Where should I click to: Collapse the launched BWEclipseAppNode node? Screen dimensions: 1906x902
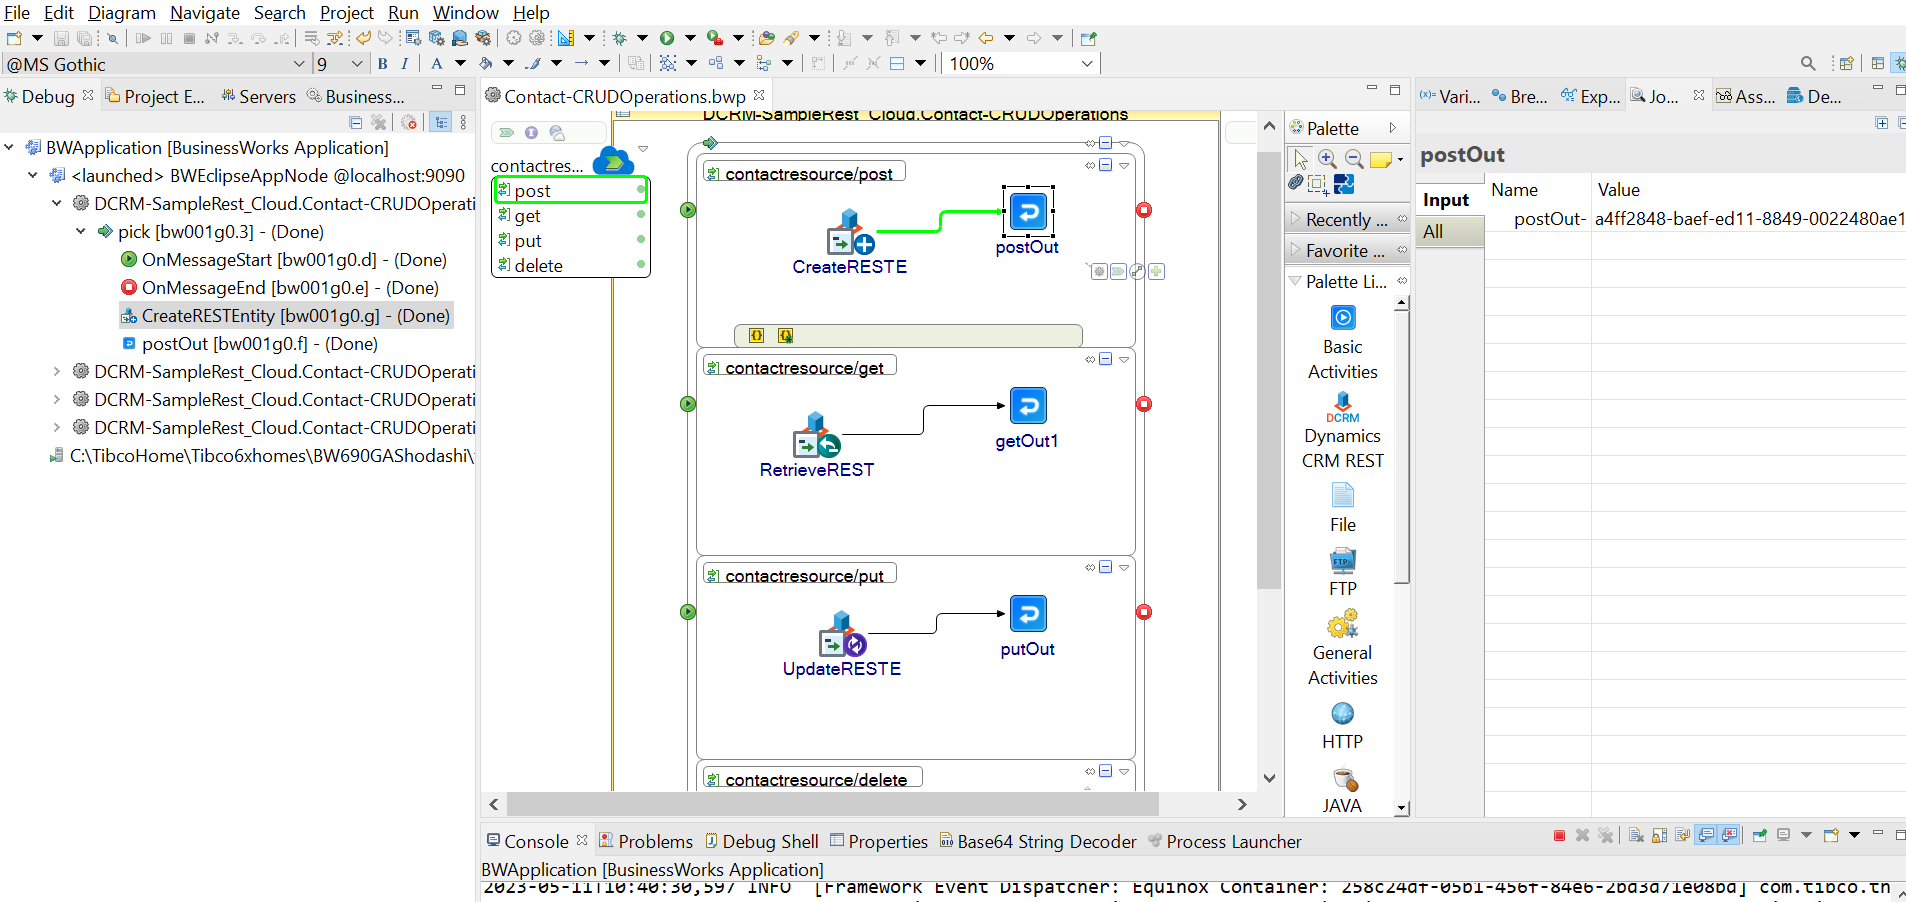tap(33, 175)
